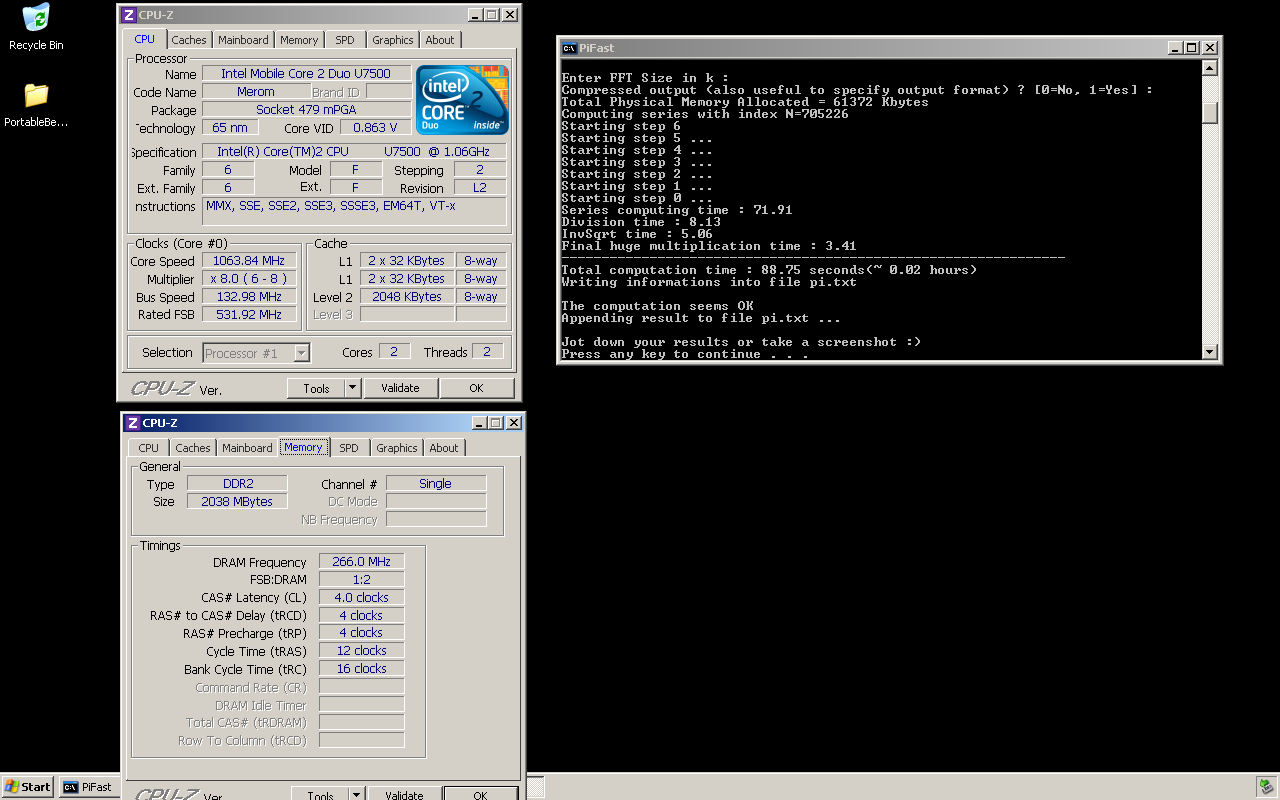Open Graphics tab in top CPU-Z
This screenshot has width=1280, height=800.
(393, 40)
